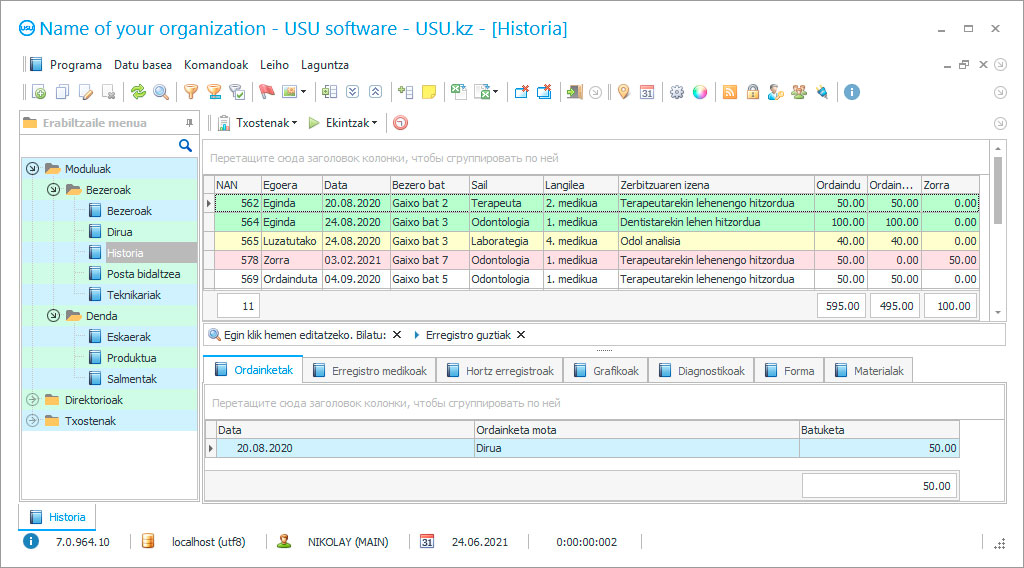Click the map location pin icon

point(623,92)
